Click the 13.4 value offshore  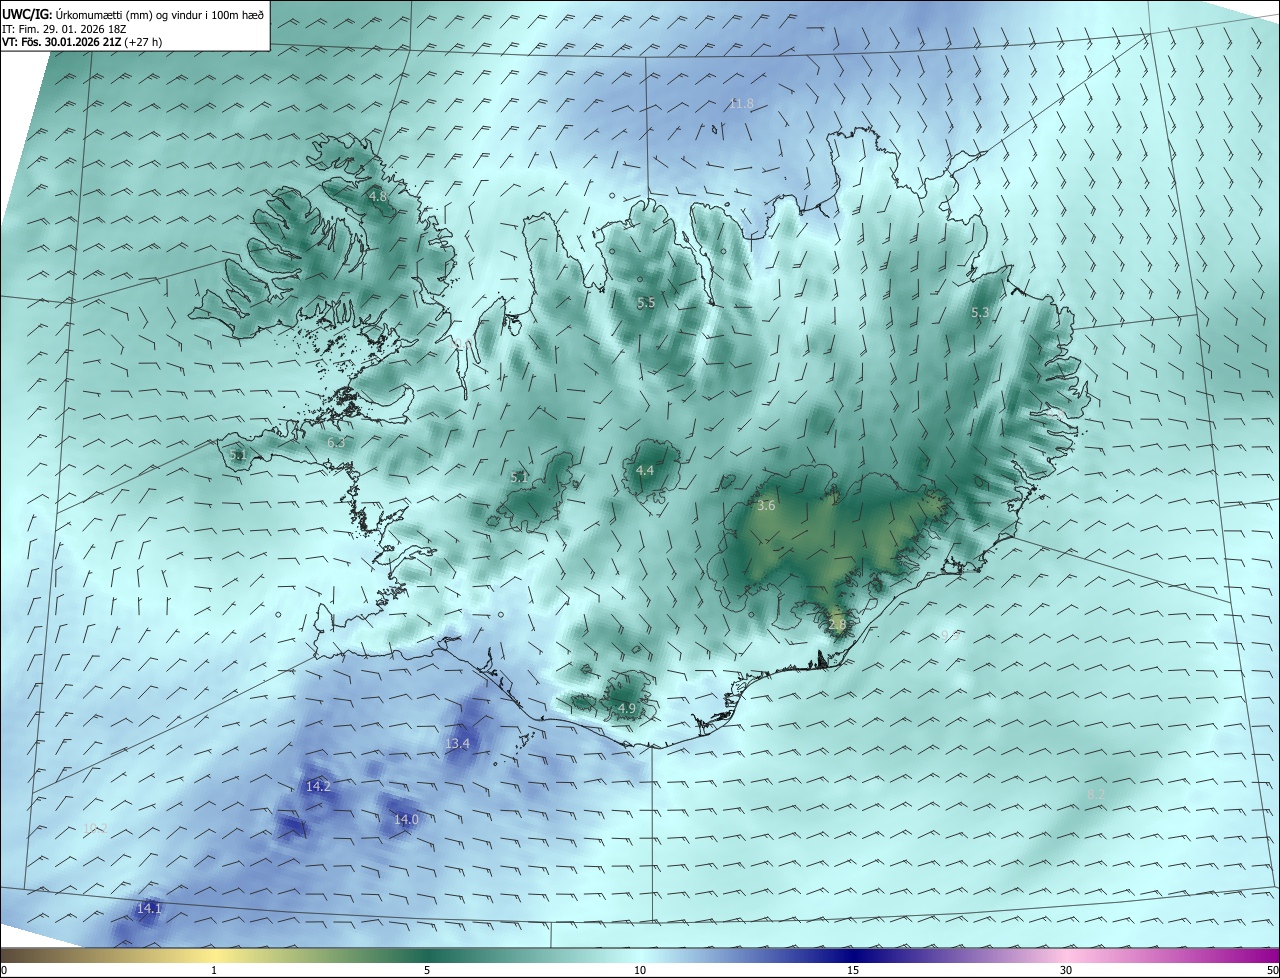coord(458,744)
